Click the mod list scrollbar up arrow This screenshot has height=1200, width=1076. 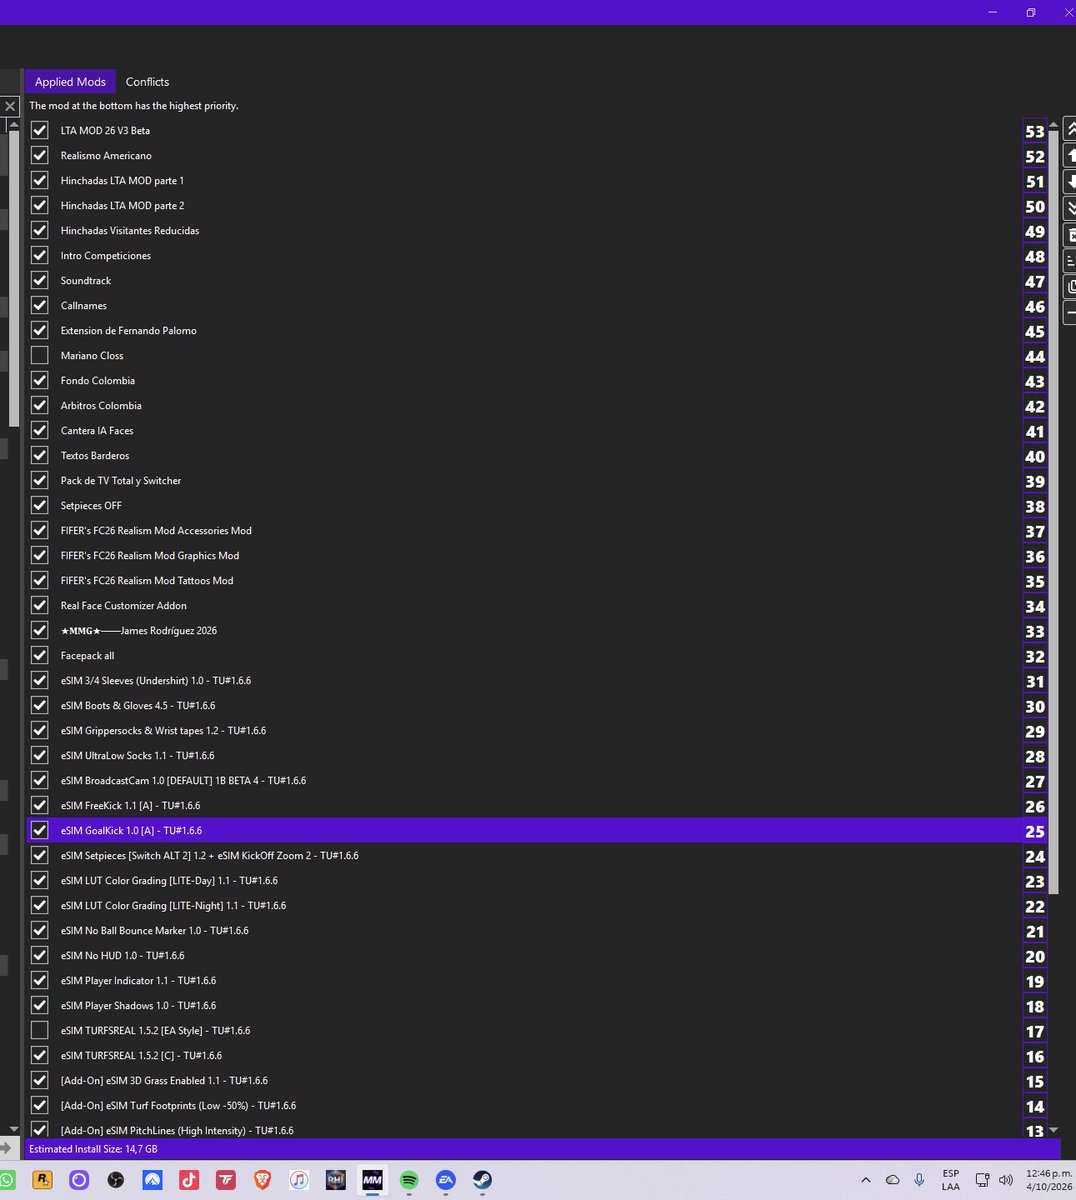1053,124
